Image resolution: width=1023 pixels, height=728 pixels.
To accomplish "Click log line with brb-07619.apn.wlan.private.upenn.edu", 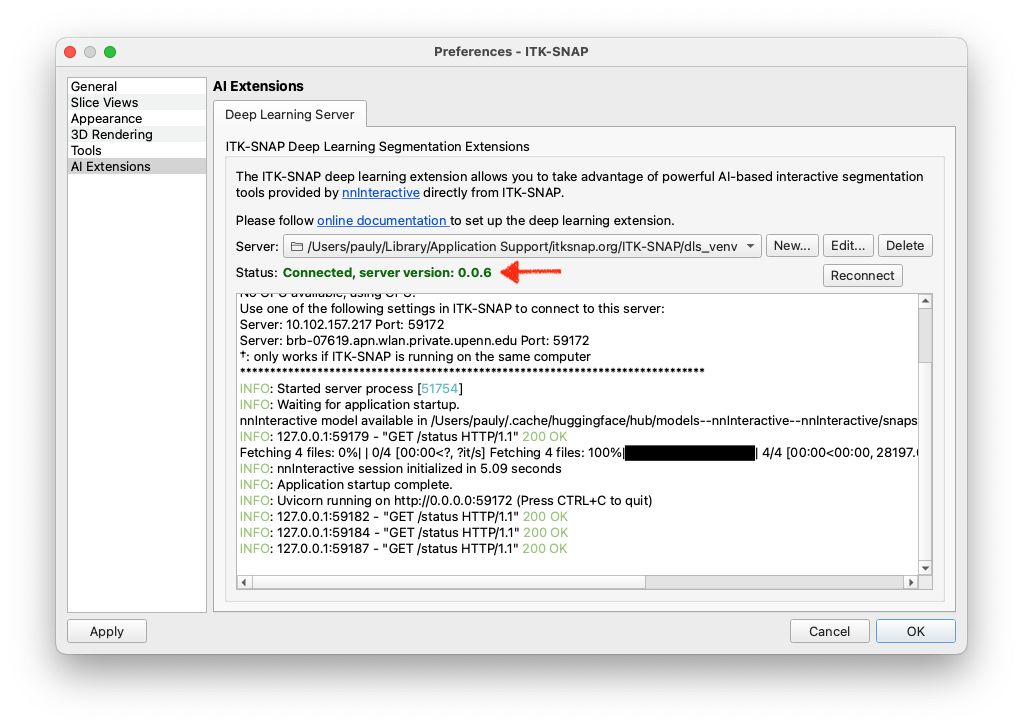I will [x=414, y=341].
